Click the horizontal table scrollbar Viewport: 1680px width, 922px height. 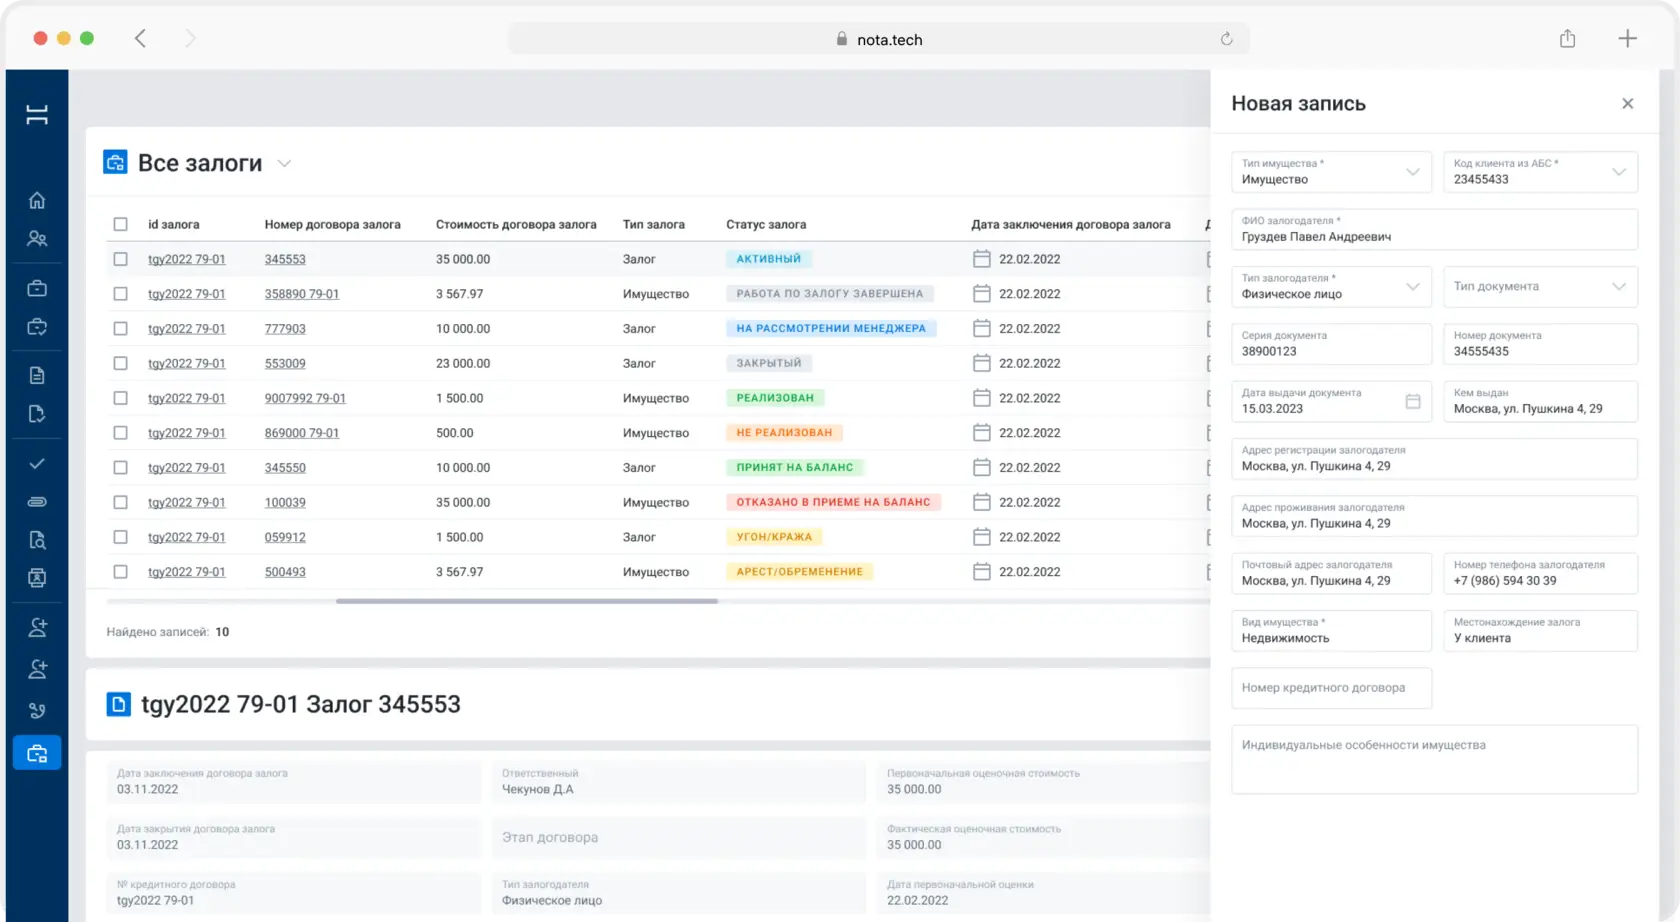(x=527, y=601)
